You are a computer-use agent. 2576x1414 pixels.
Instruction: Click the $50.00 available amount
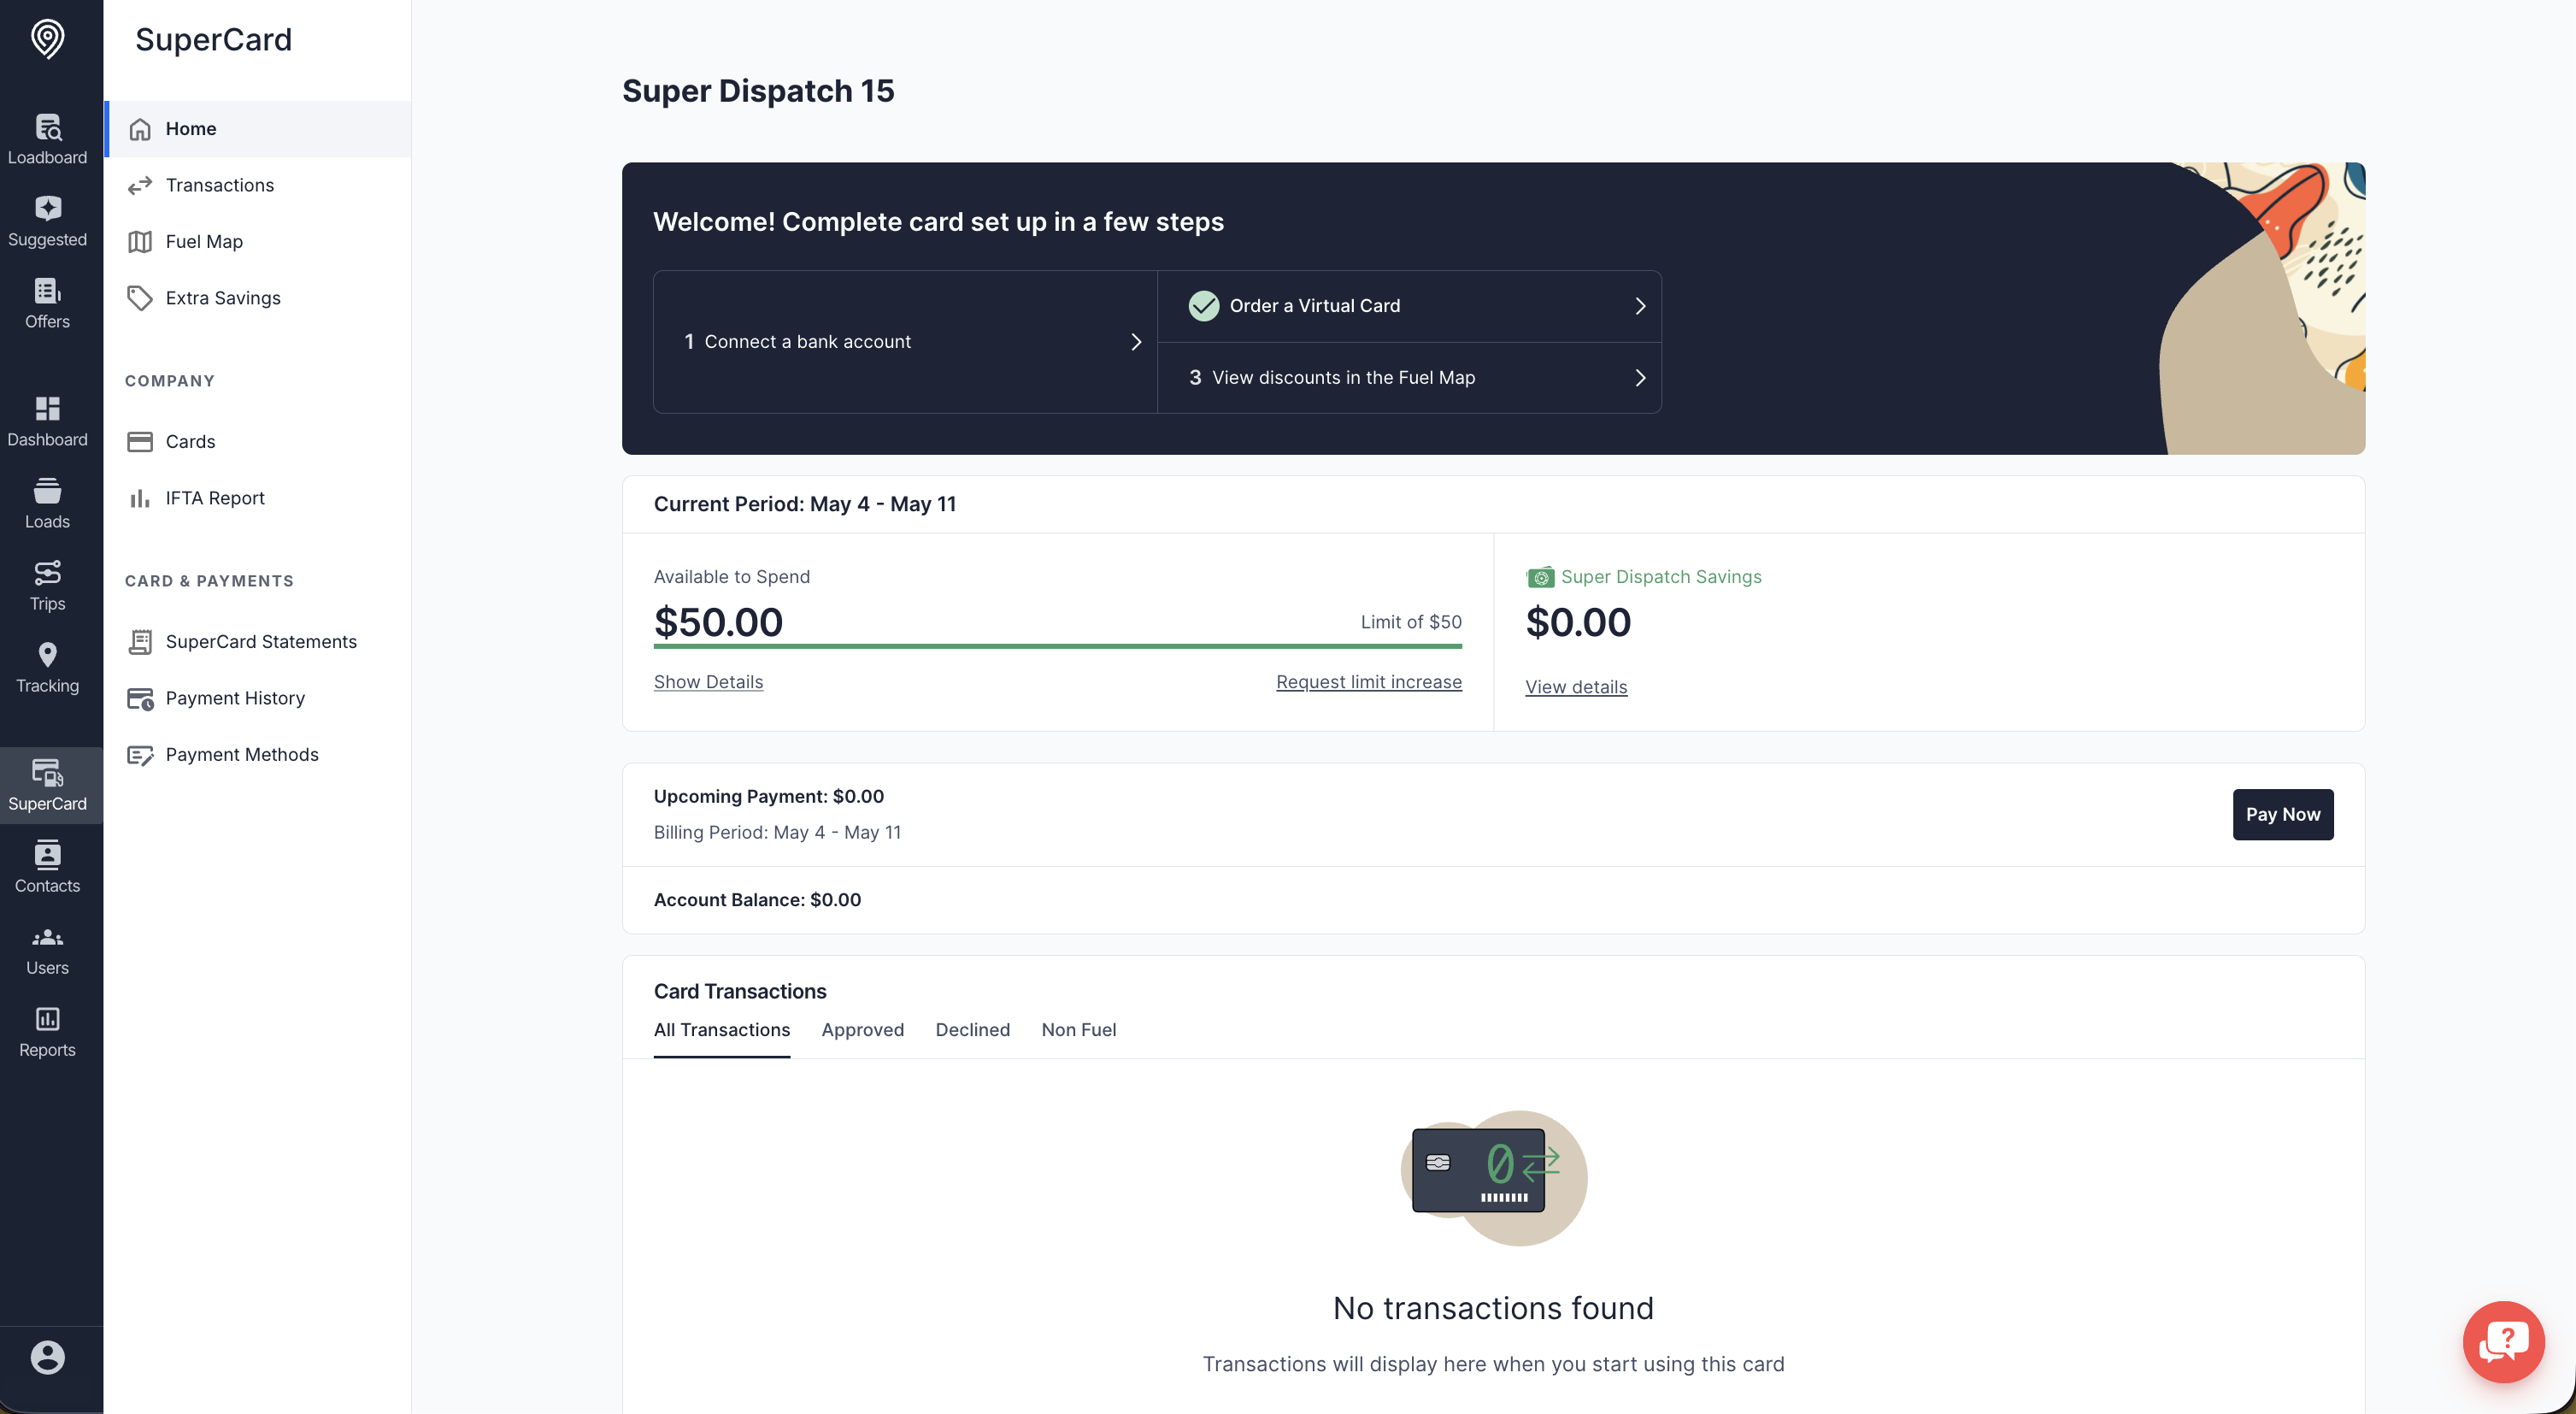click(718, 622)
